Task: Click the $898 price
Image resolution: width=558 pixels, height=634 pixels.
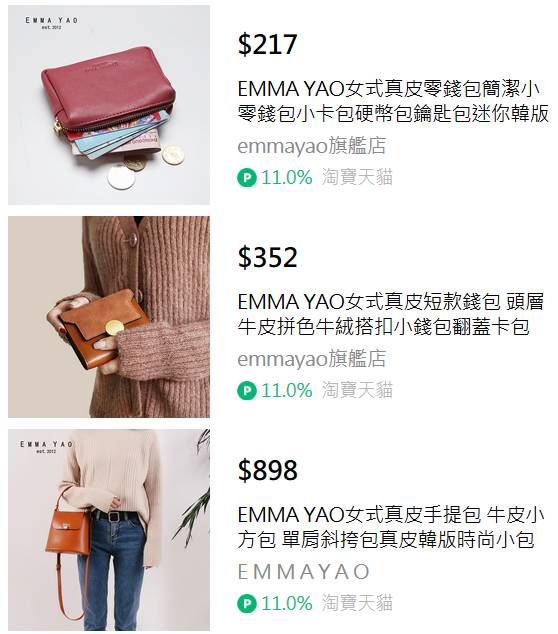Action: [x=268, y=470]
